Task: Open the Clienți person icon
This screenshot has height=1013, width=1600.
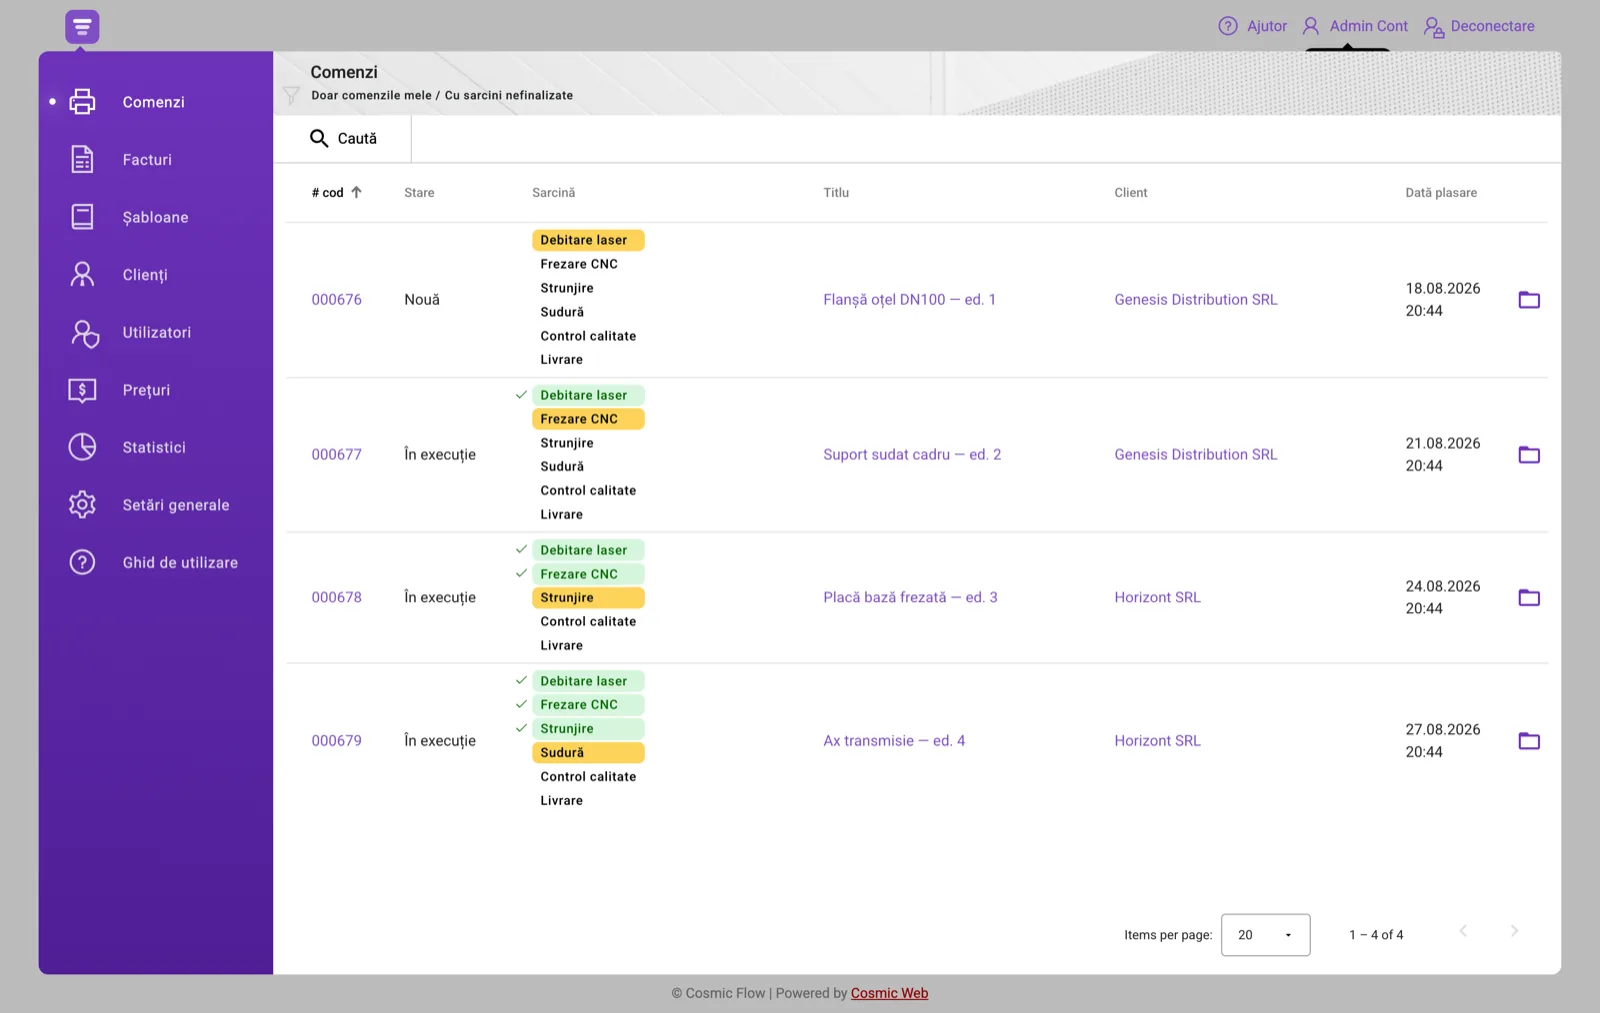Action: [82, 274]
